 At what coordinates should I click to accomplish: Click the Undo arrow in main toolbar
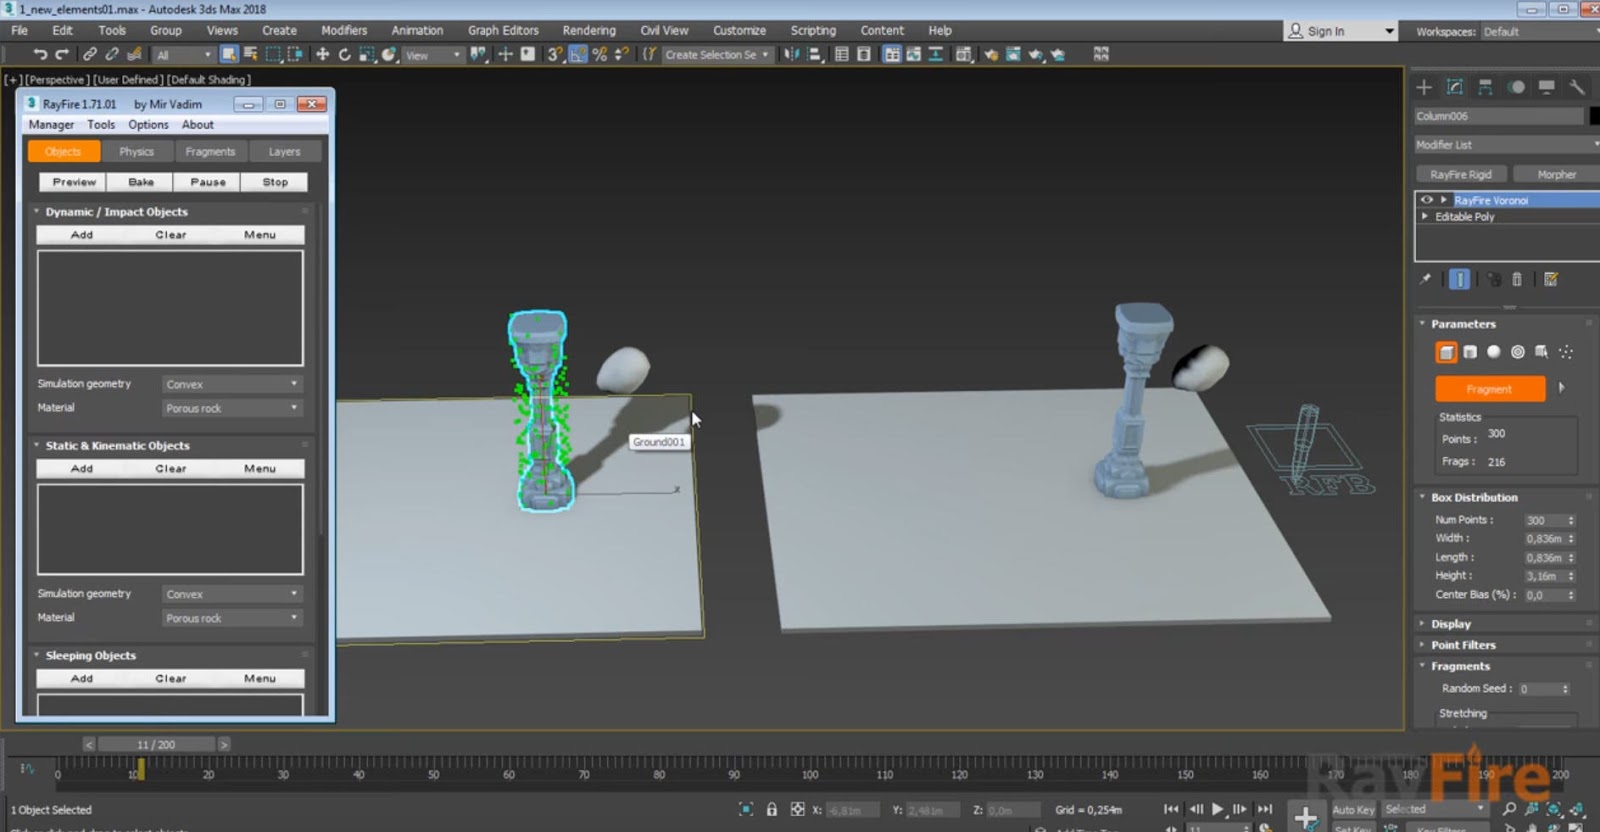pos(40,55)
